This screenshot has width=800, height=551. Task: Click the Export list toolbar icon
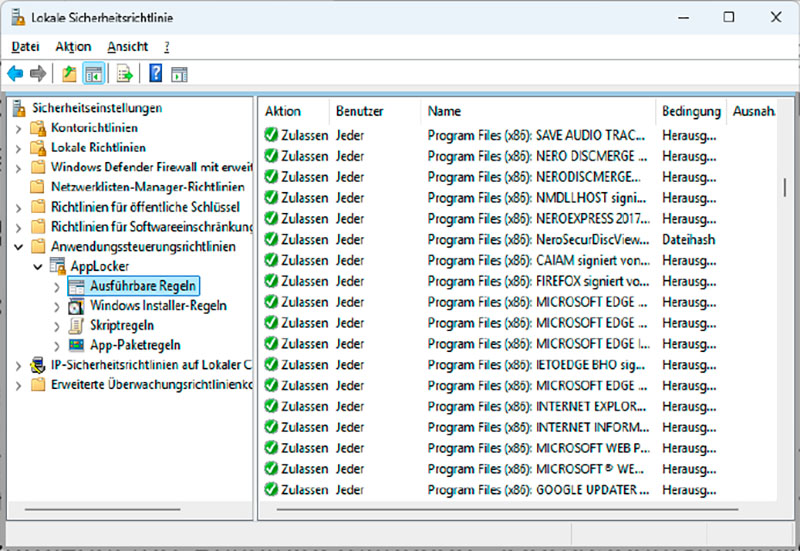click(125, 73)
